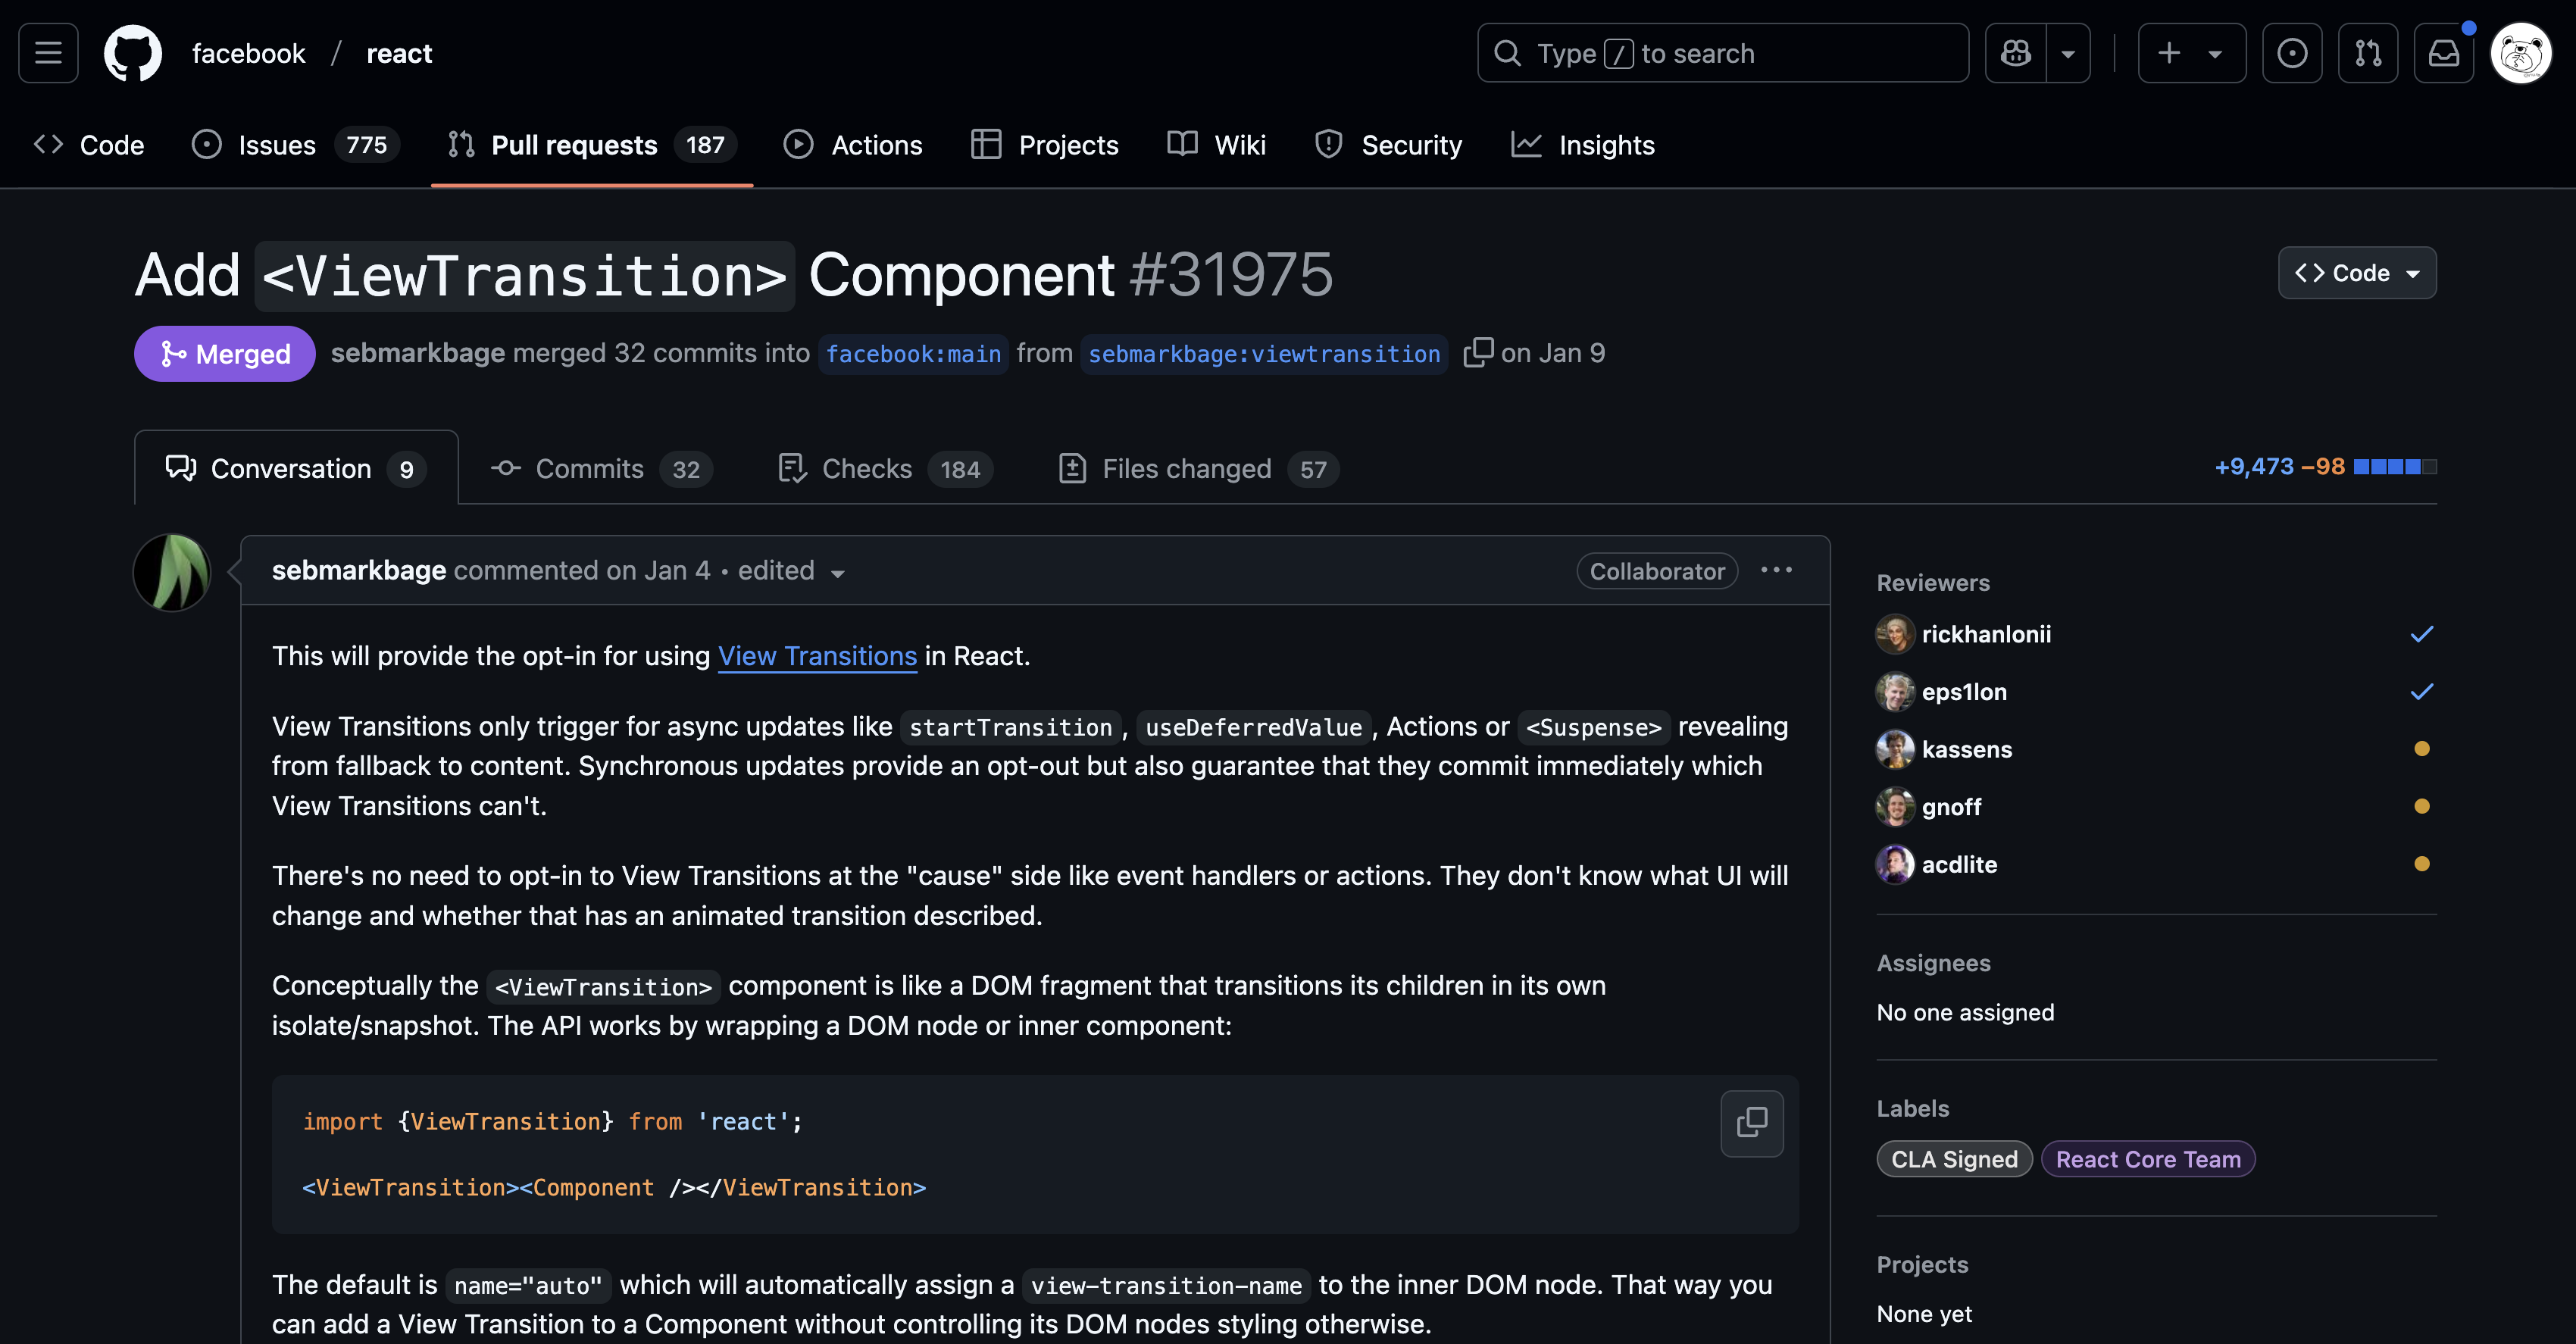Open Copilot chat icon in header
The width and height of the screenshot is (2576, 1344).
(2016, 53)
